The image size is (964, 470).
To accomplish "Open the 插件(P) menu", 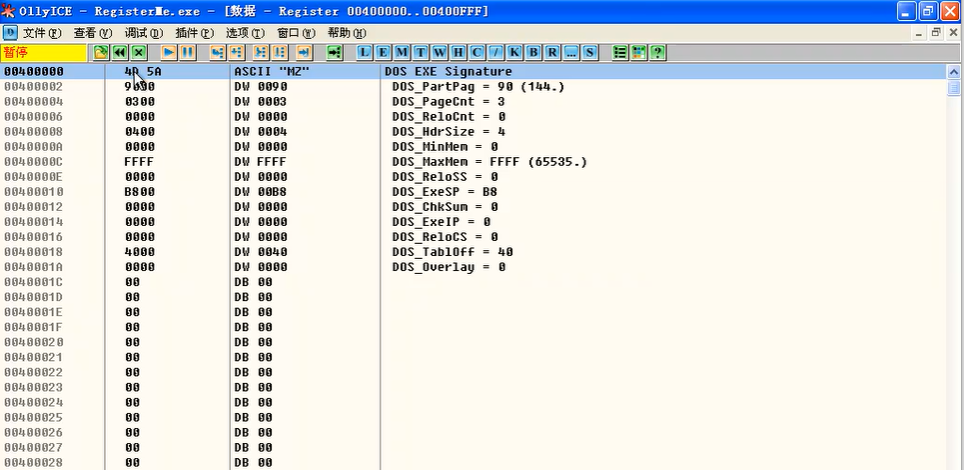I will click(x=194, y=33).
